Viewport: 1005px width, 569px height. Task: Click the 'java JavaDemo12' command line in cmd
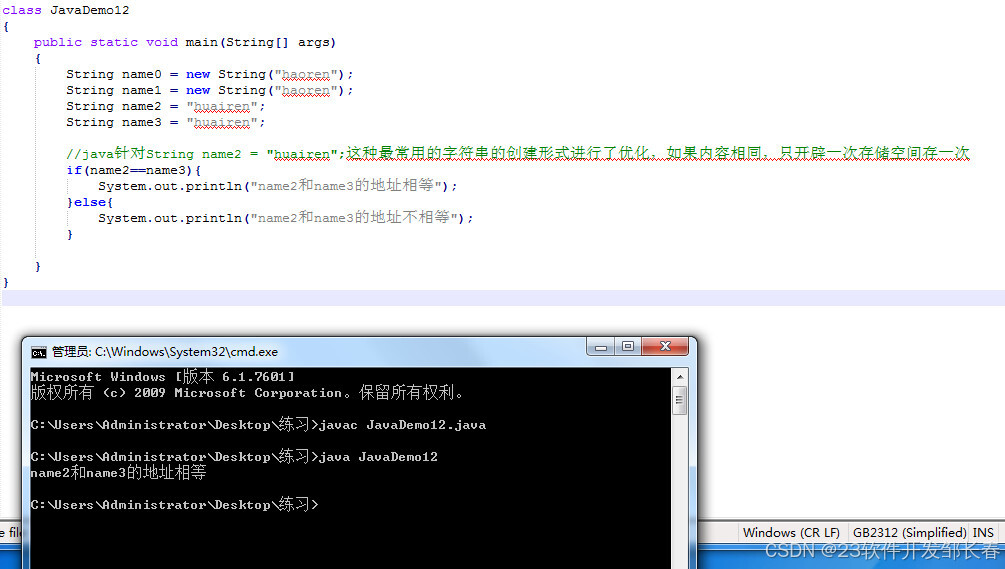pyautogui.click(x=234, y=456)
